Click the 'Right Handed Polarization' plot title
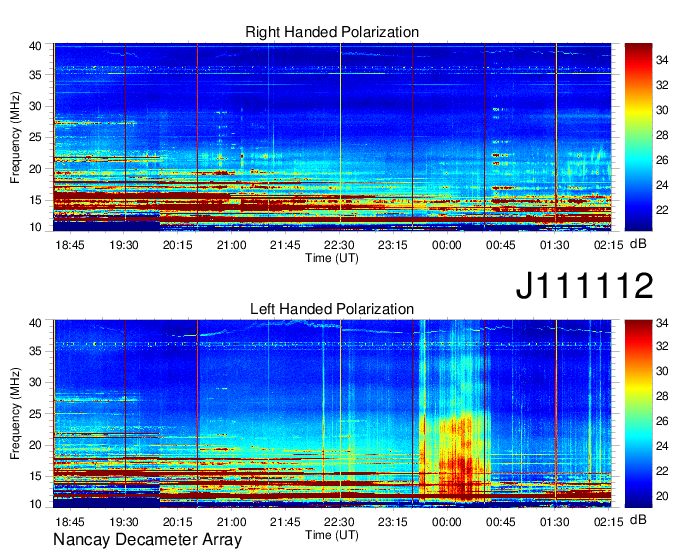This screenshot has height=552, width=680. (x=332, y=32)
